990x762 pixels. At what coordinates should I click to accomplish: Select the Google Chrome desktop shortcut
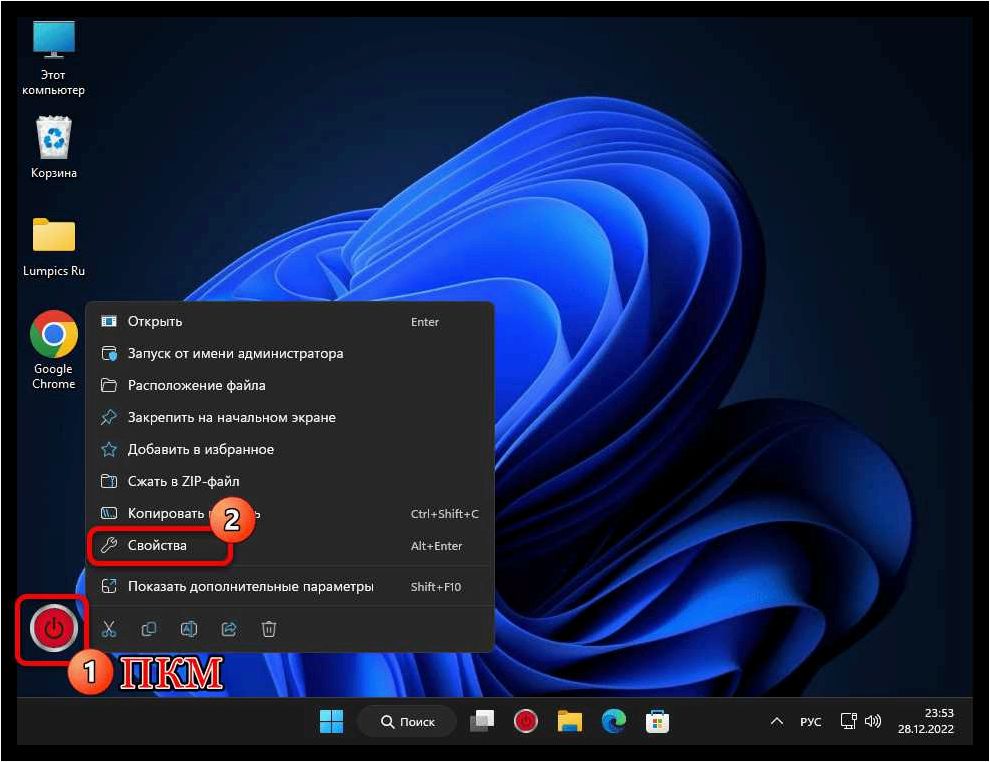[54, 350]
